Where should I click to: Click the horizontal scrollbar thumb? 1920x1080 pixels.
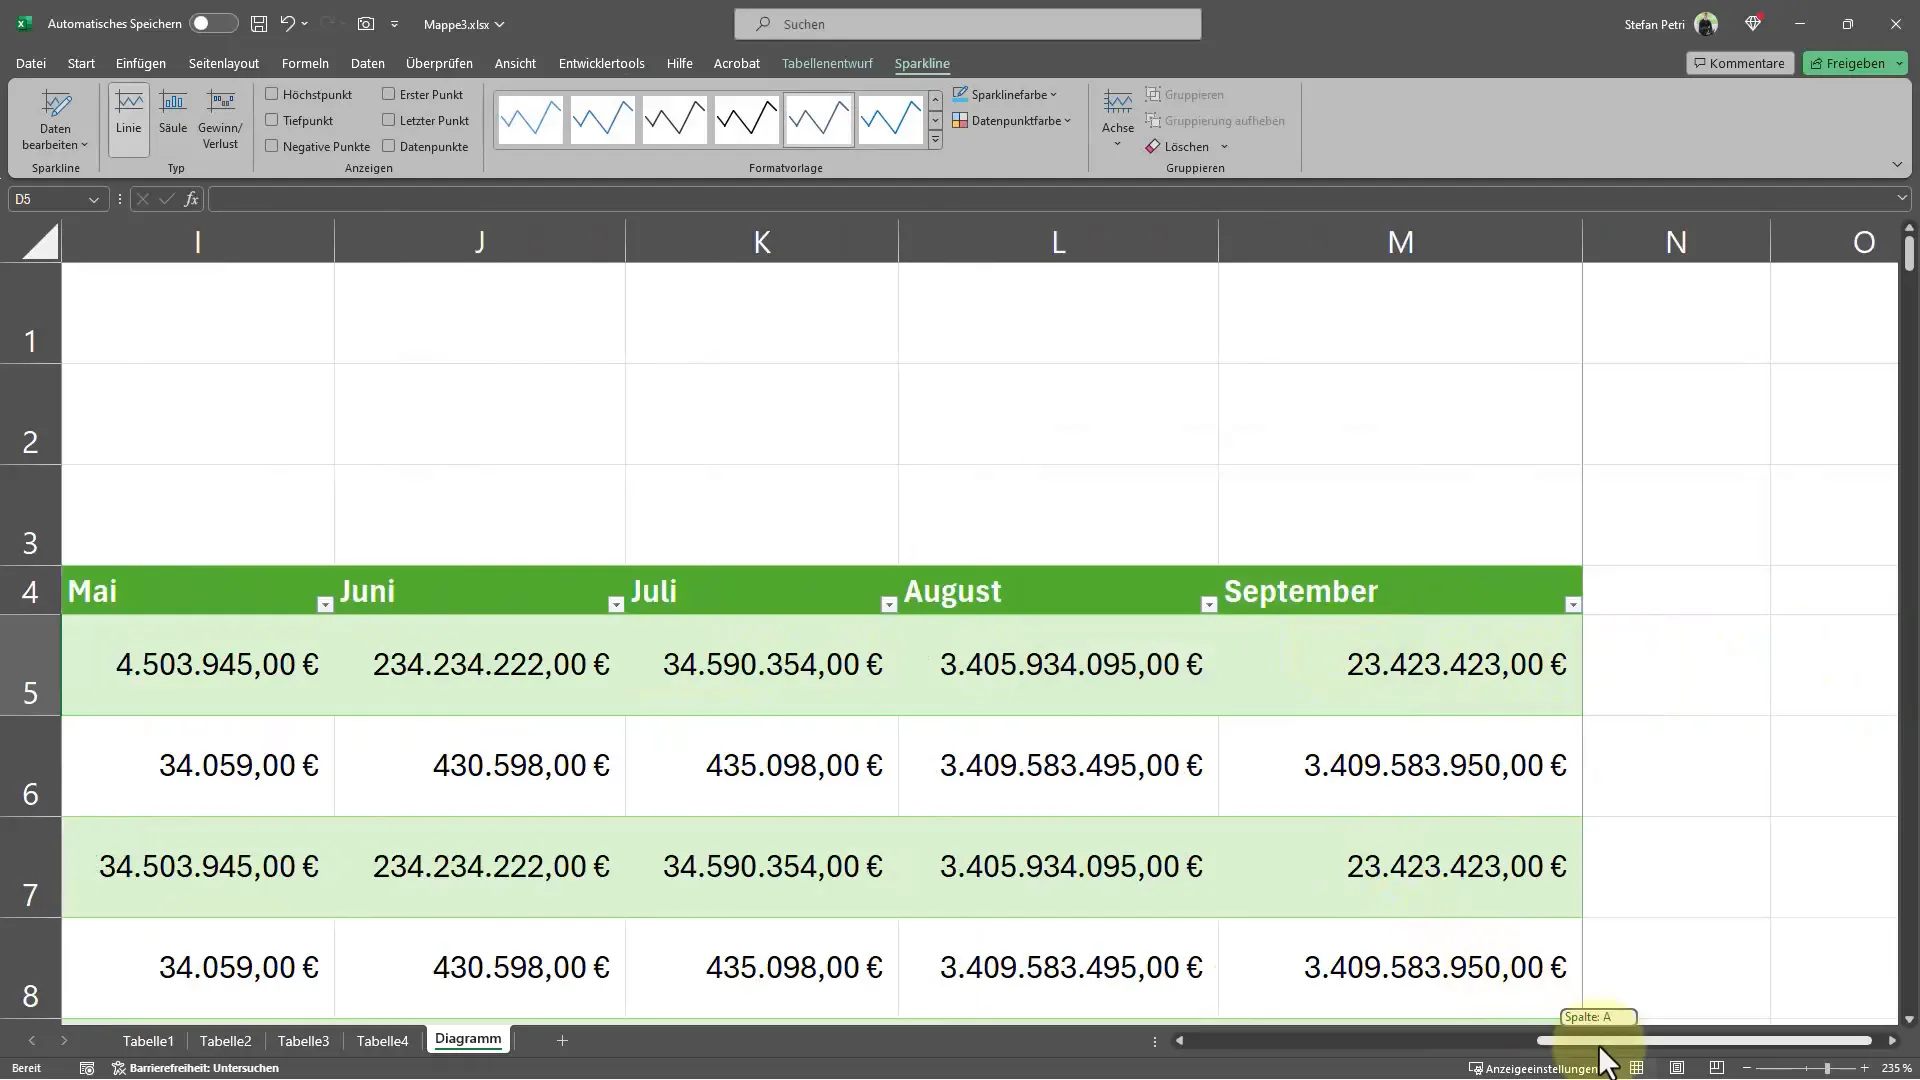(x=1704, y=1041)
